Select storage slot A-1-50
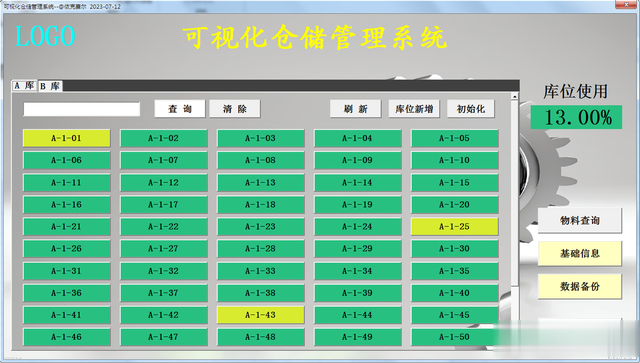The width and height of the screenshot is (640, 363). [x=455, y=337]
